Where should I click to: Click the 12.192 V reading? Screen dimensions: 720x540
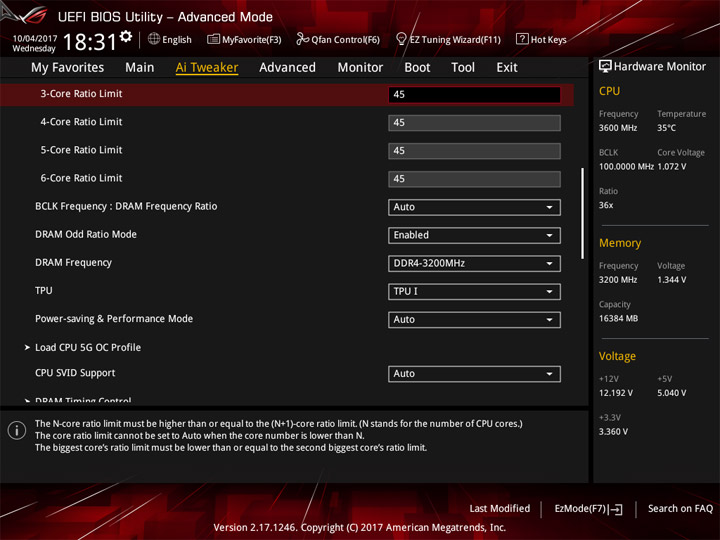tap(616, 393)
